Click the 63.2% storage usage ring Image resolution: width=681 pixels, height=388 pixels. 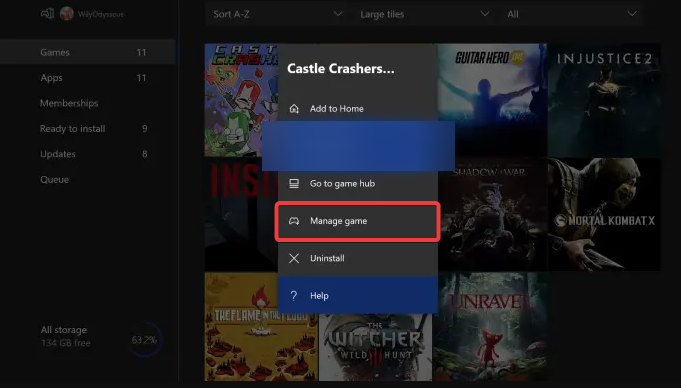coord(145,339)
